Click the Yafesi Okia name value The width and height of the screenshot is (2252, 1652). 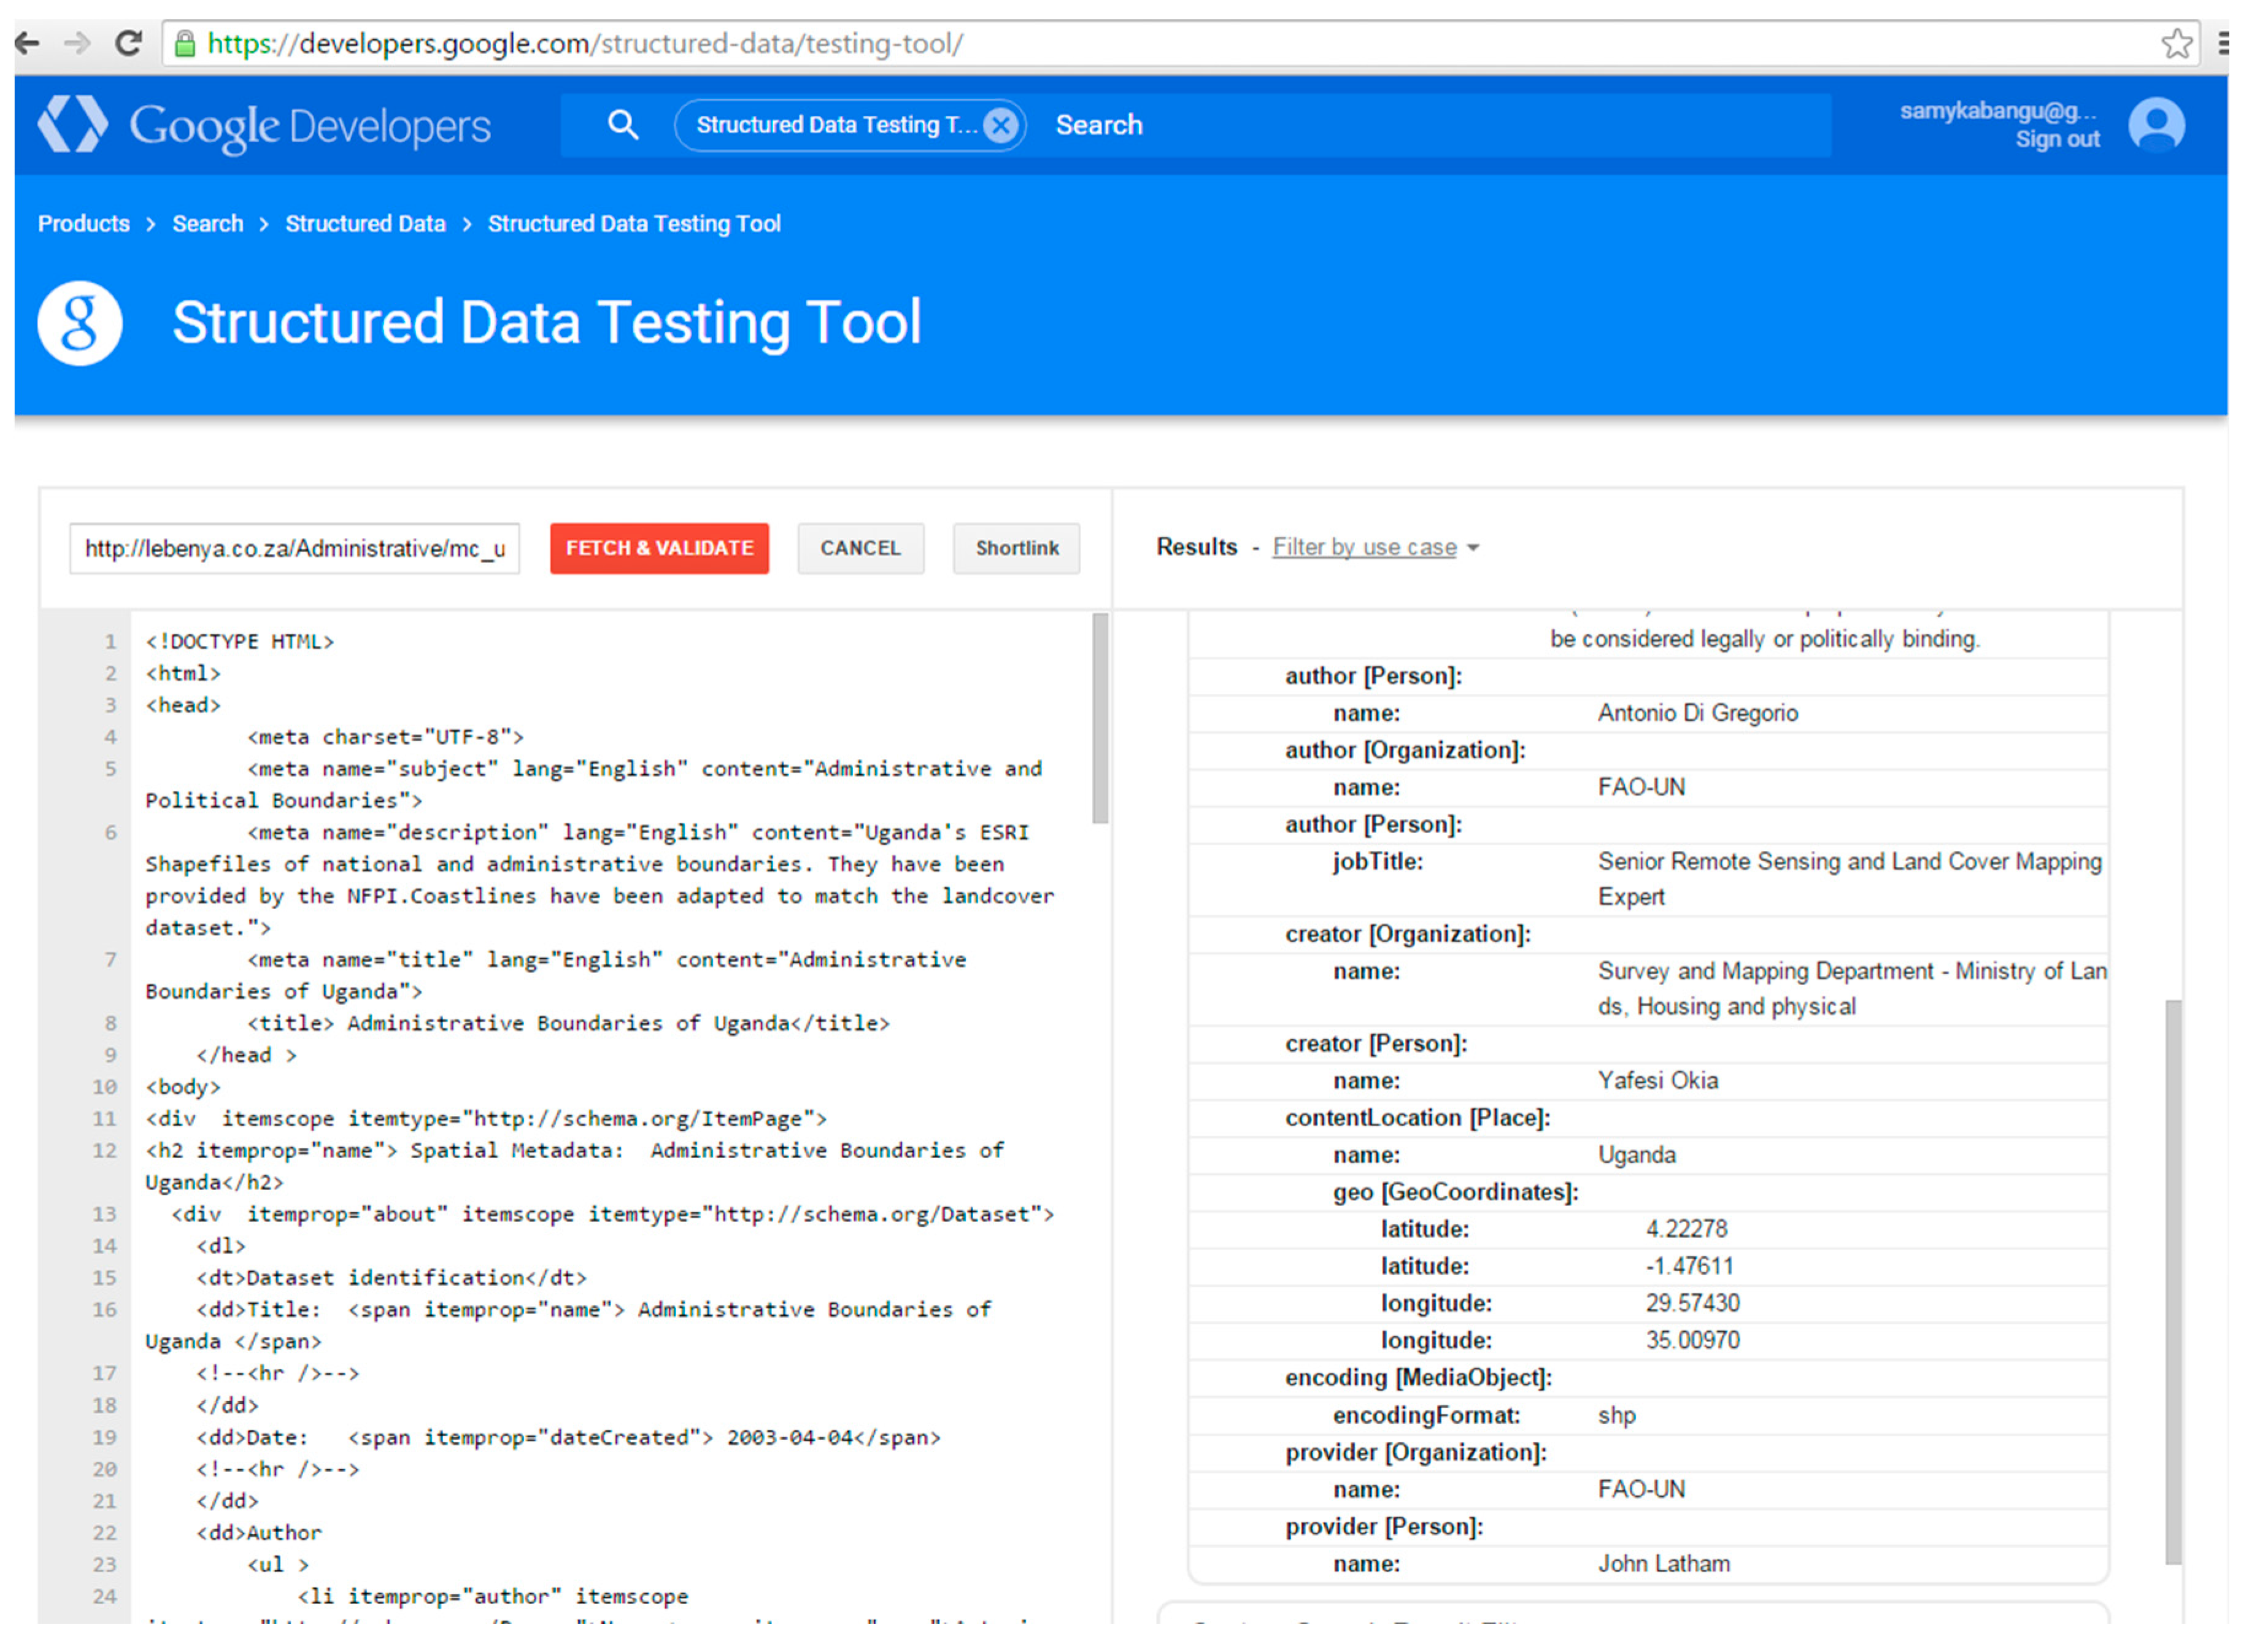click(x=1658, y=1081)
